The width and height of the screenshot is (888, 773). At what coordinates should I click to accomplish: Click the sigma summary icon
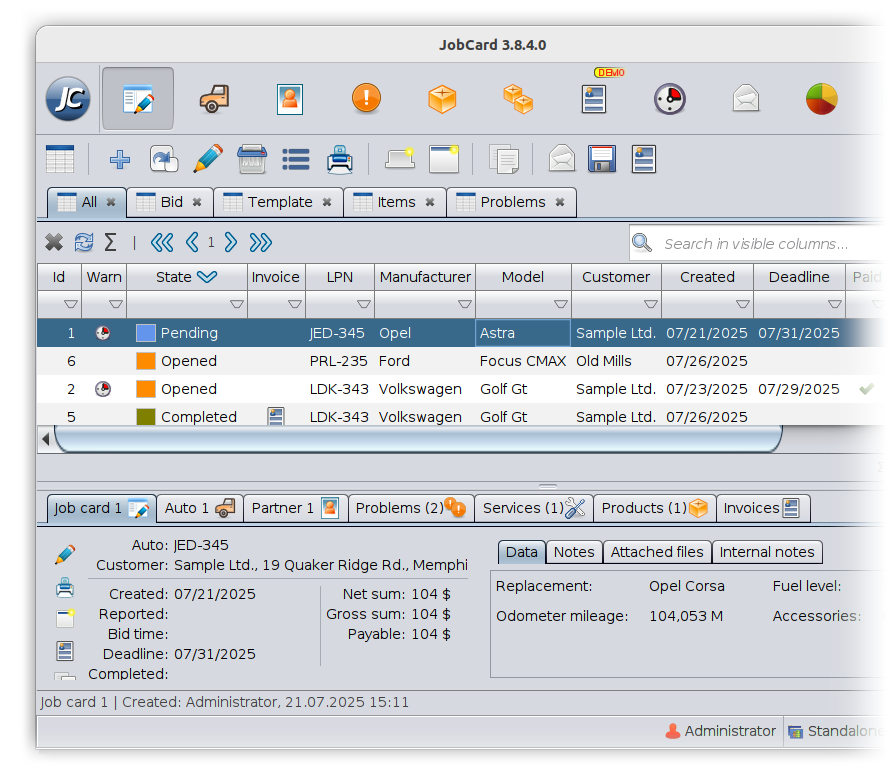[111, 242]
